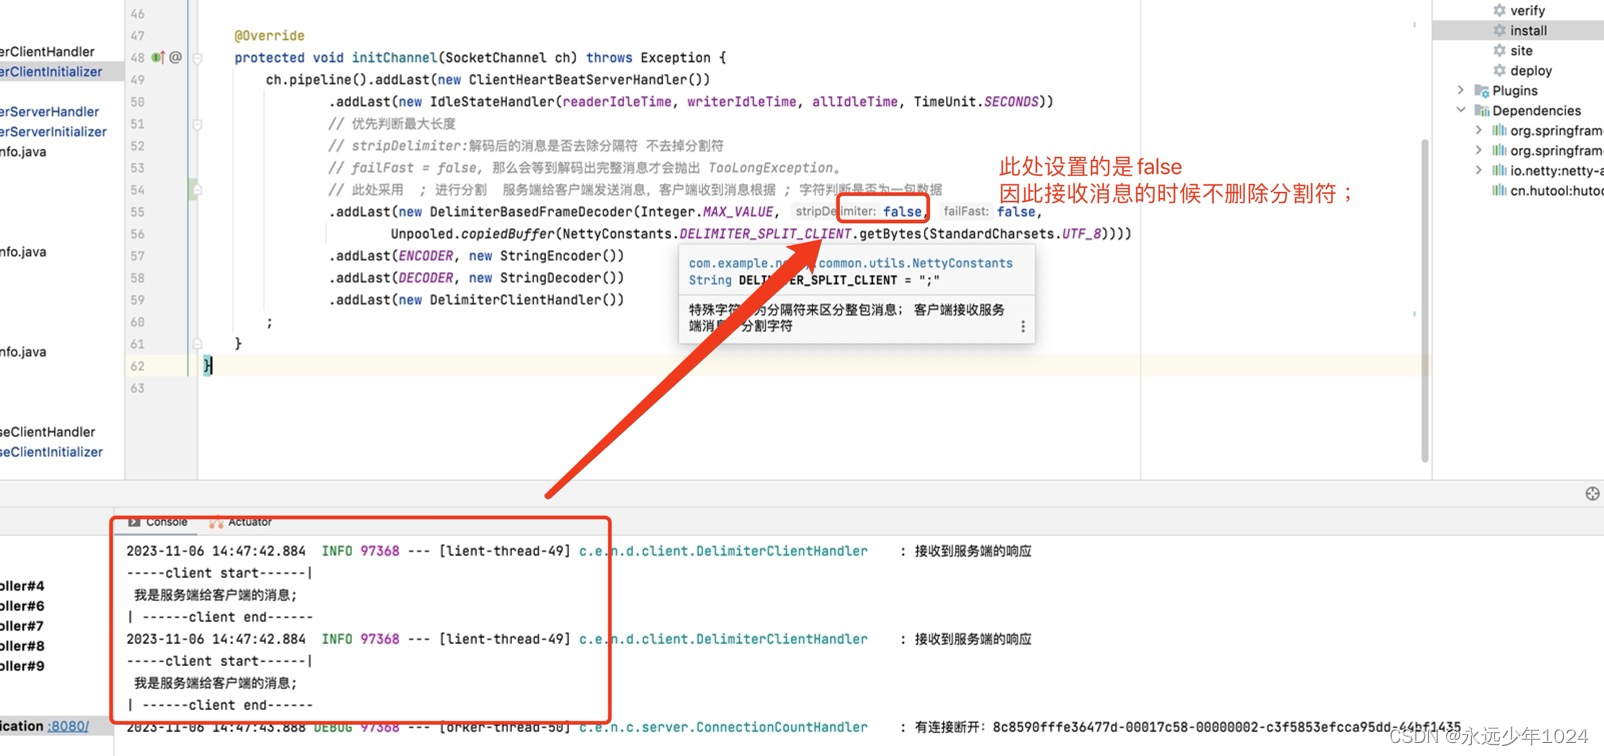Select seClientInitializer in the project tree
Screen dimensions: 1604x756
pos(51,452)
